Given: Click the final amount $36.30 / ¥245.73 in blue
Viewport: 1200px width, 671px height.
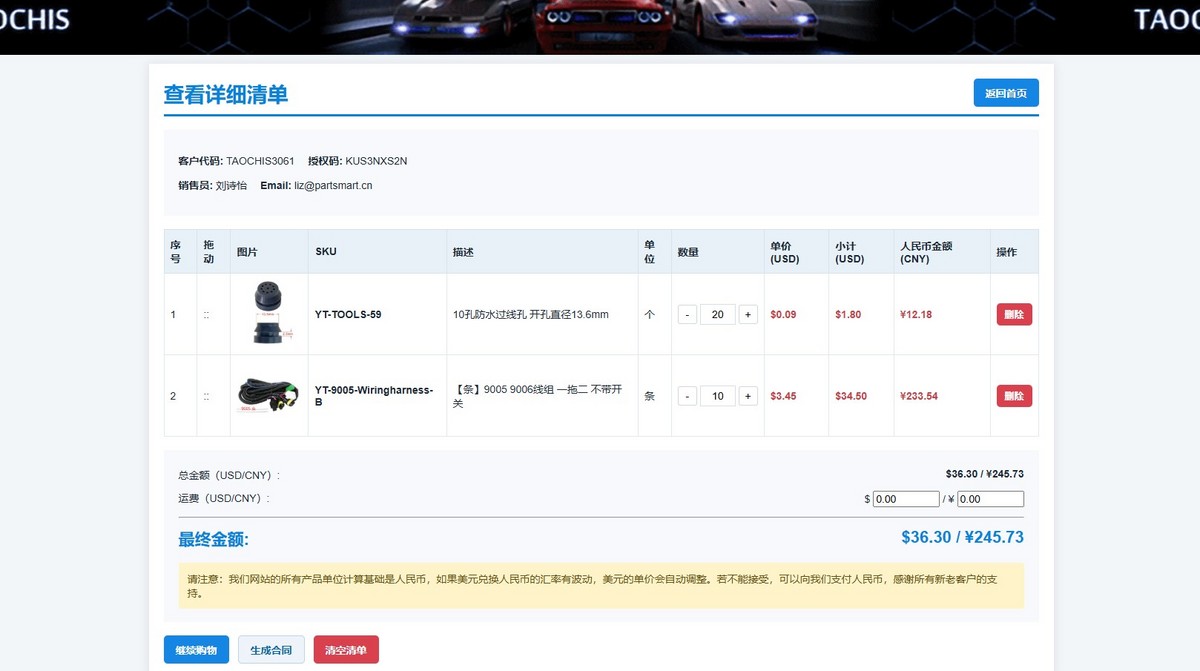Looking at the screenshot, I should coord(962,537).
